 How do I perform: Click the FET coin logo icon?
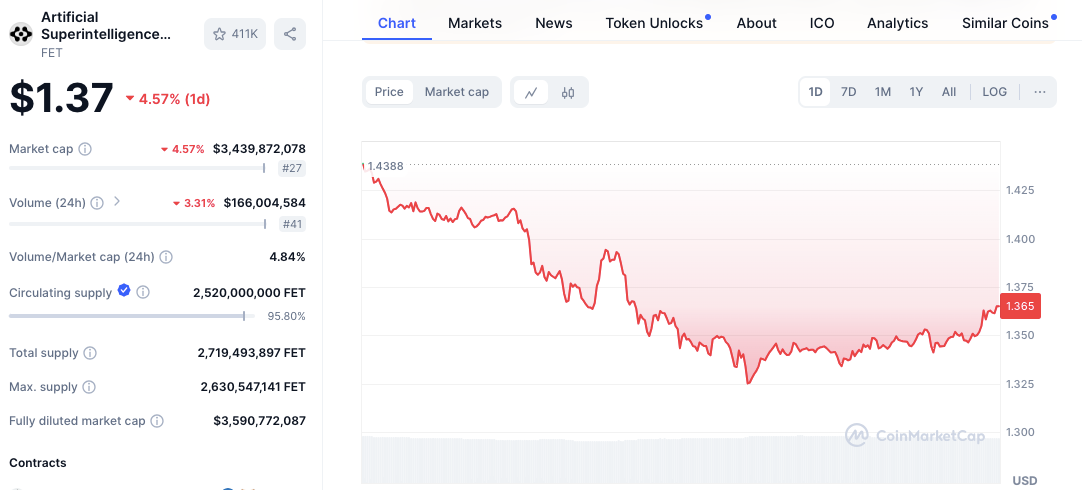21,34
